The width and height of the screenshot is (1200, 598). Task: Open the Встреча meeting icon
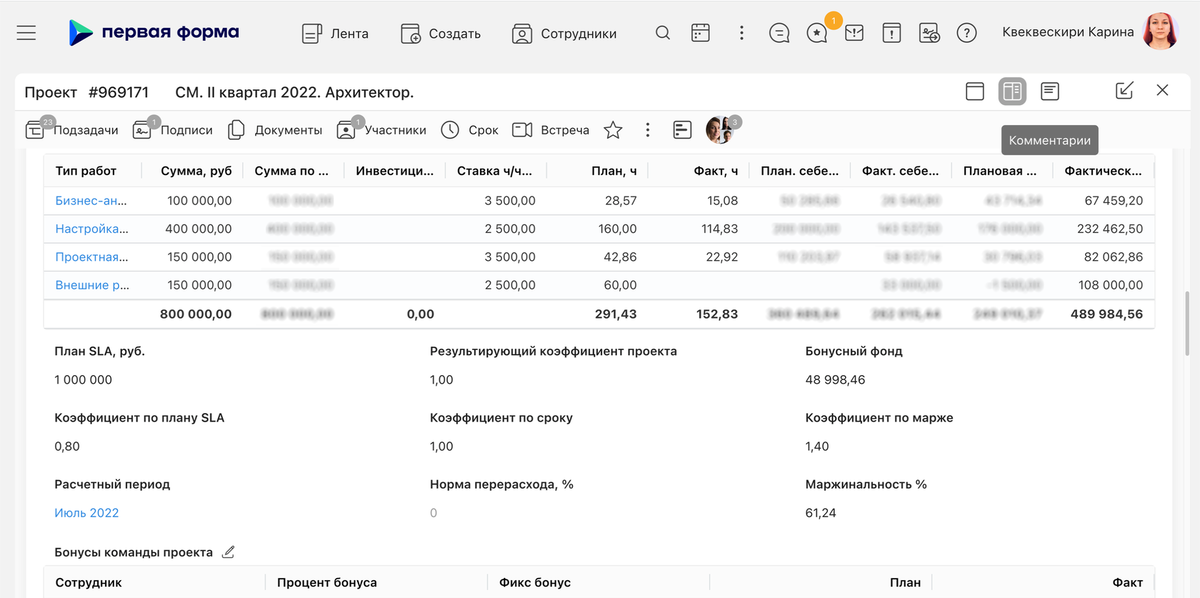[522, 129]
